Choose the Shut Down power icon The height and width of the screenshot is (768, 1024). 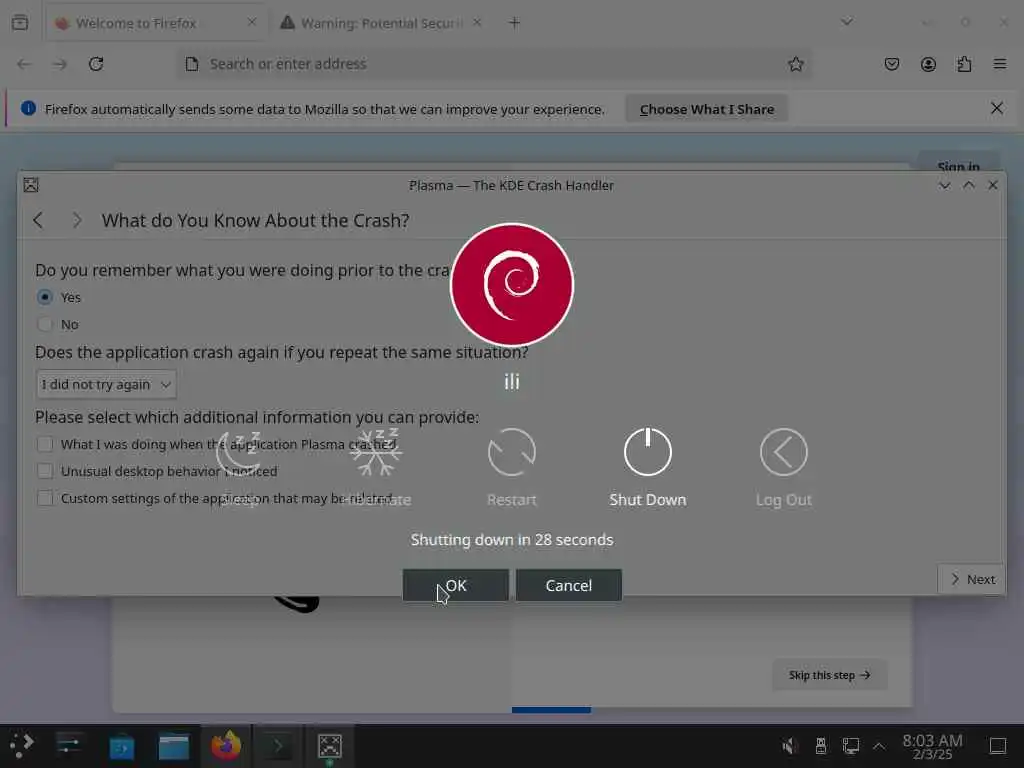point(647,452)
